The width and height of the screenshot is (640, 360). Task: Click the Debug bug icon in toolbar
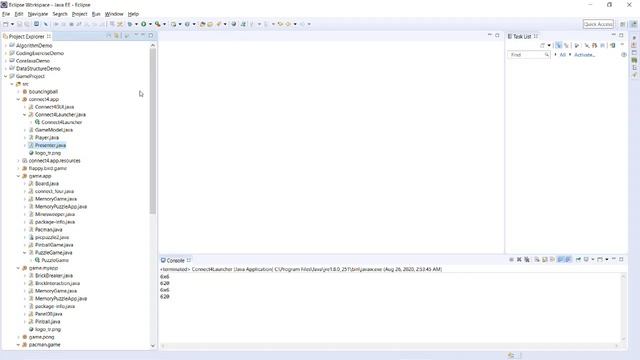point(130,24)
